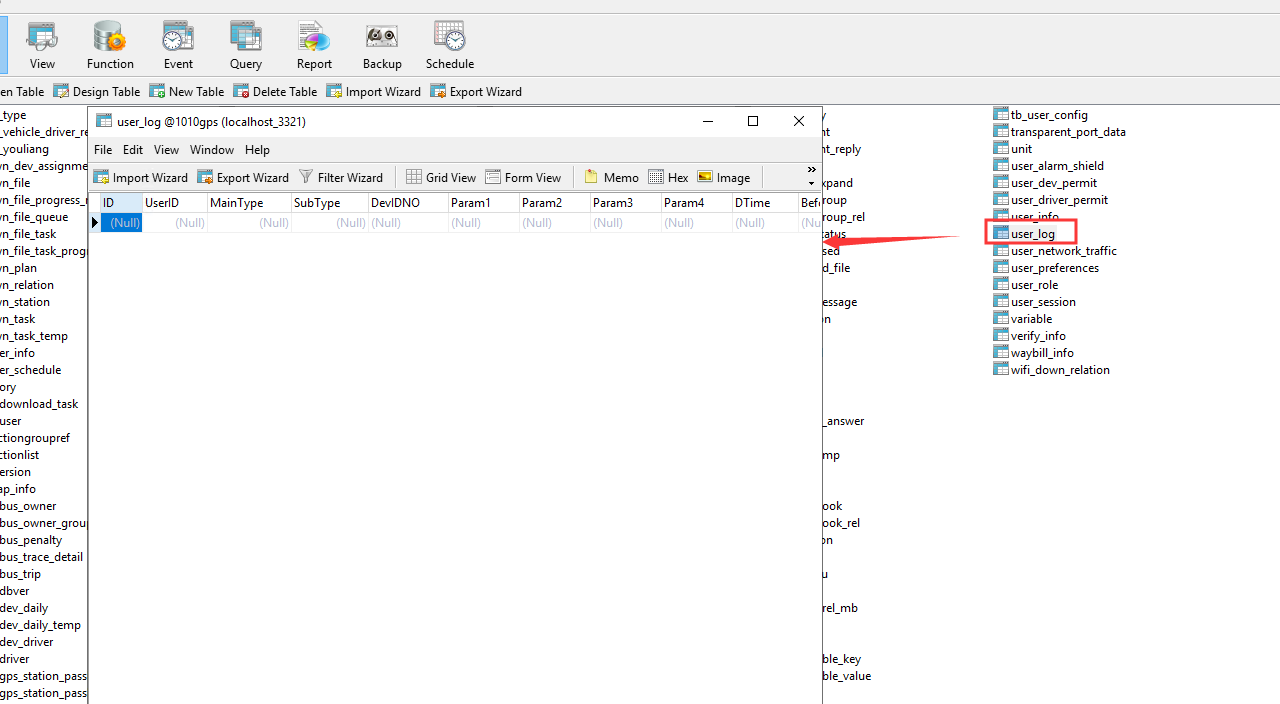Click Import Wizard in main window toolbar
This screenshot has height=704, width=1280.
coord(374,91)
